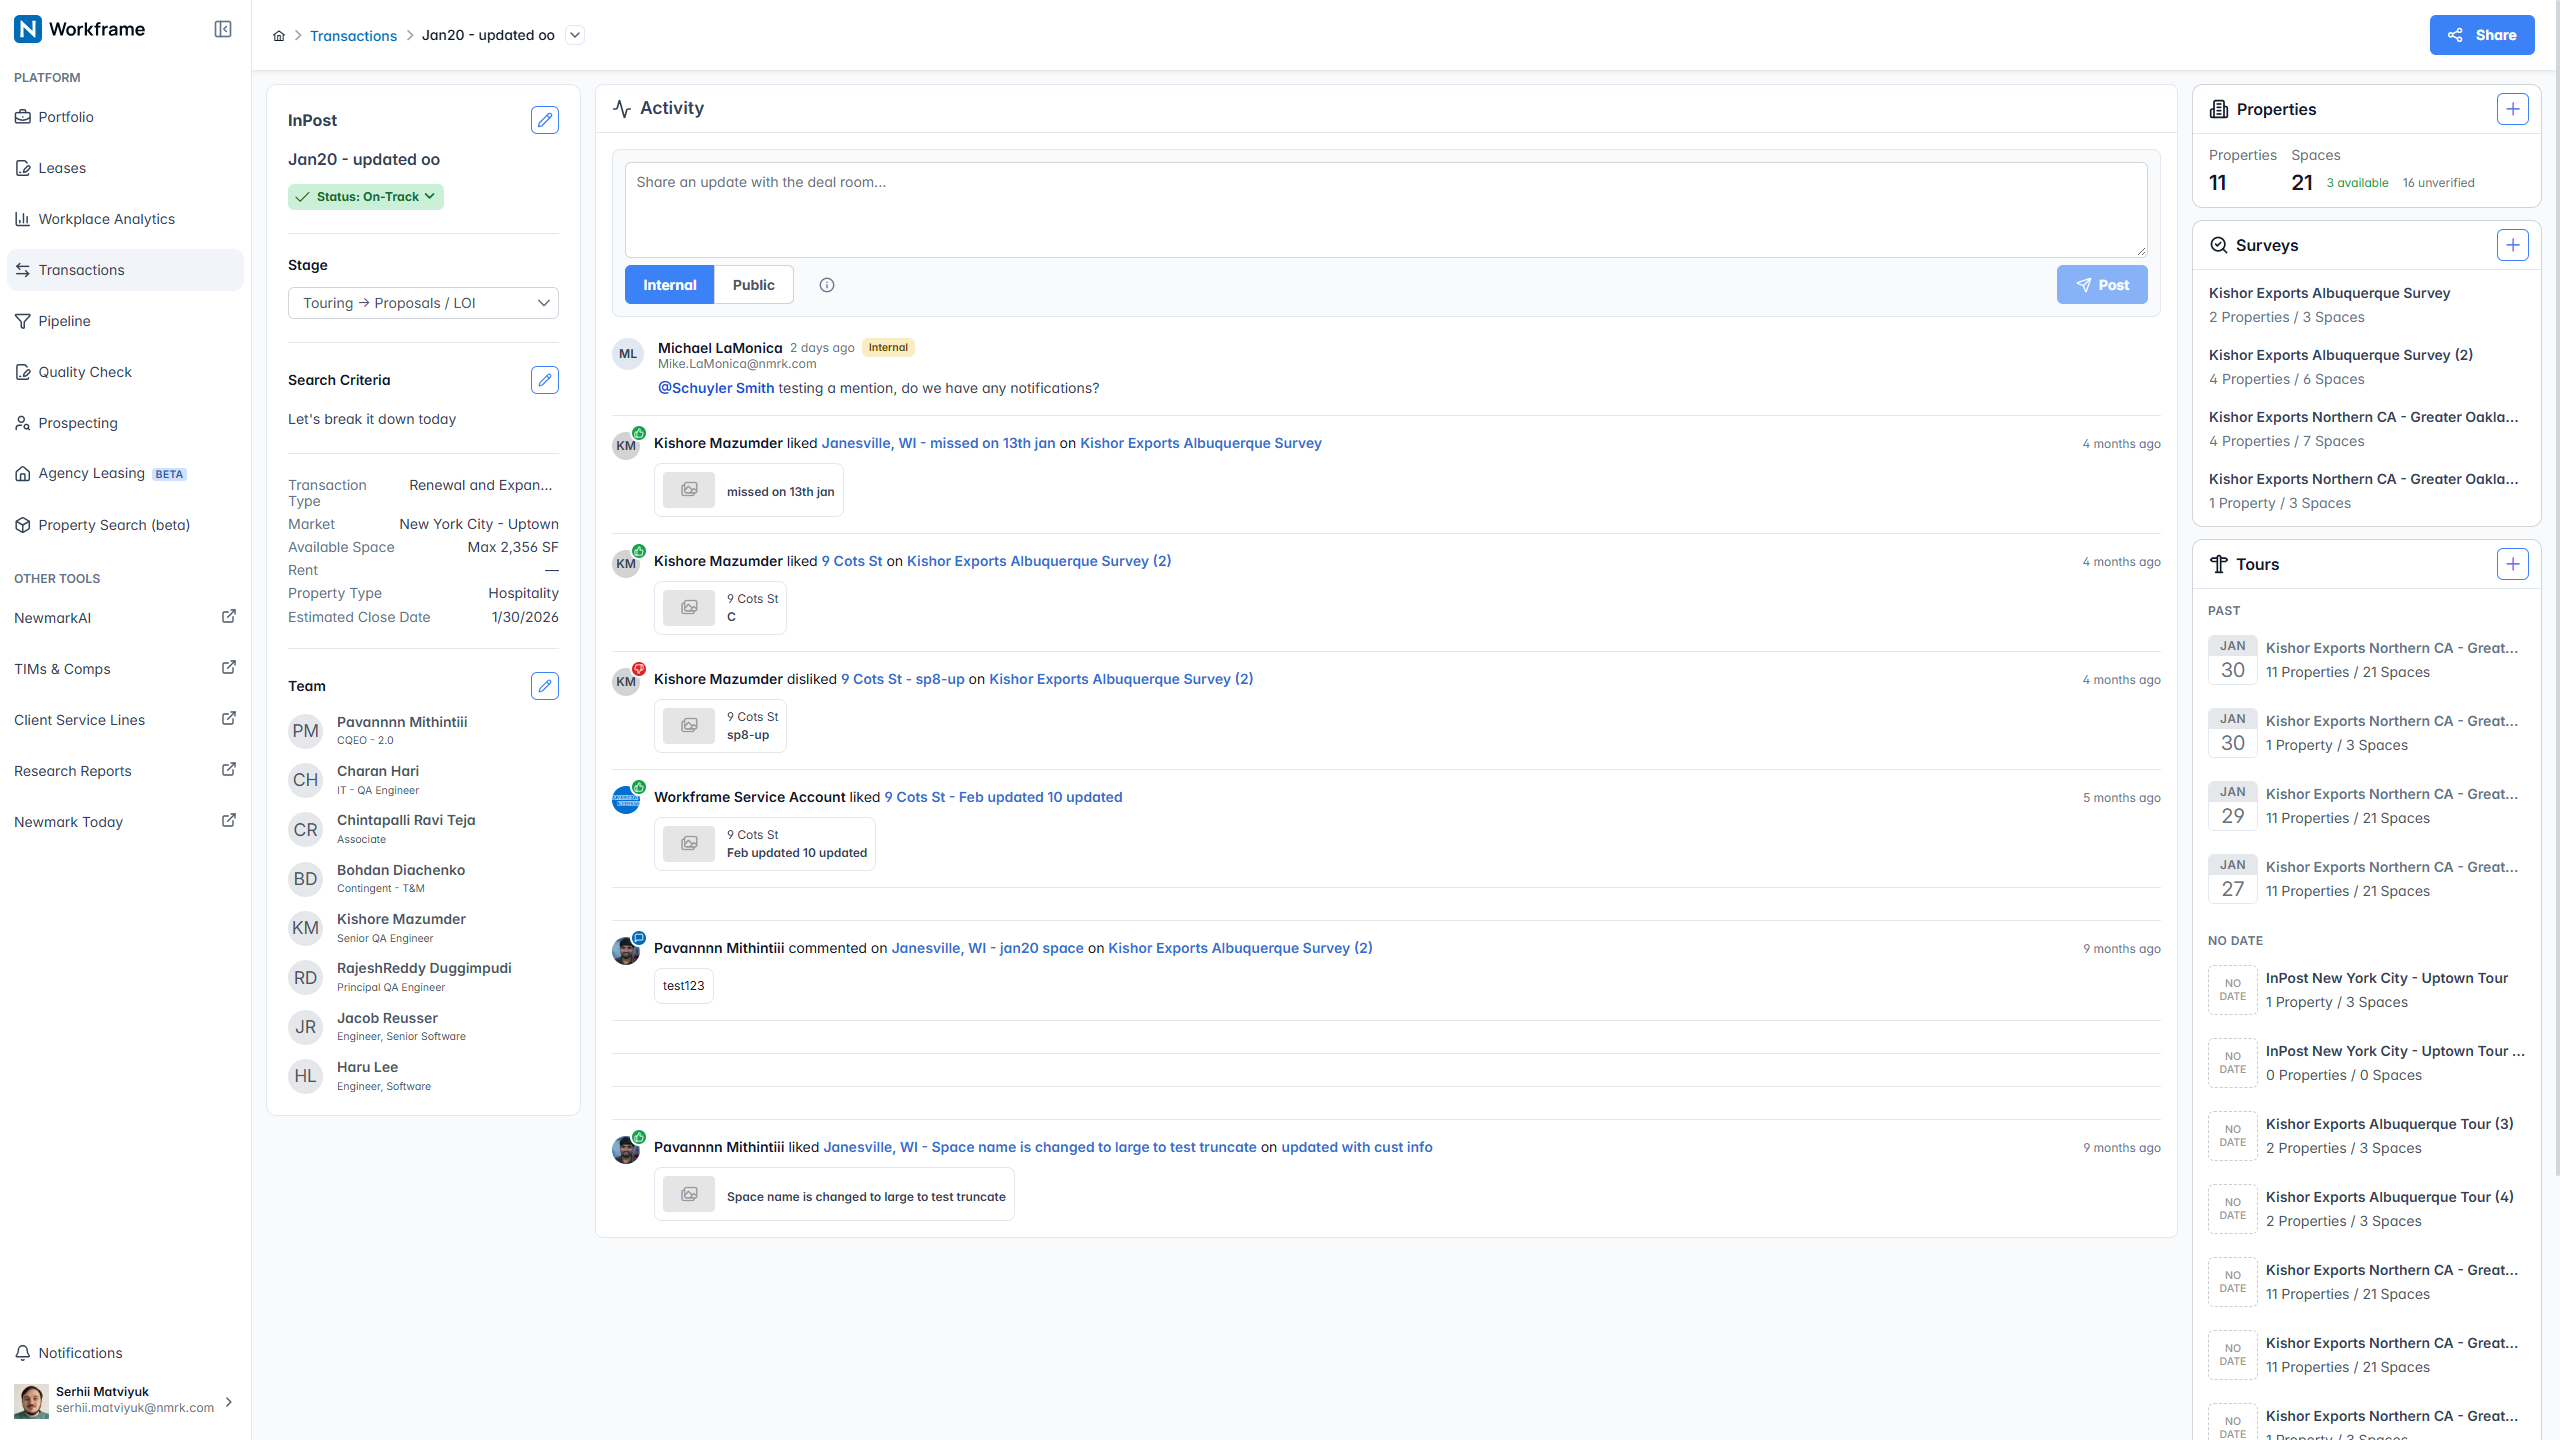This screenshot has height=1440, width=2560.
Task: Collapse the sidebar panel icon
Action: tap(223, 29)
